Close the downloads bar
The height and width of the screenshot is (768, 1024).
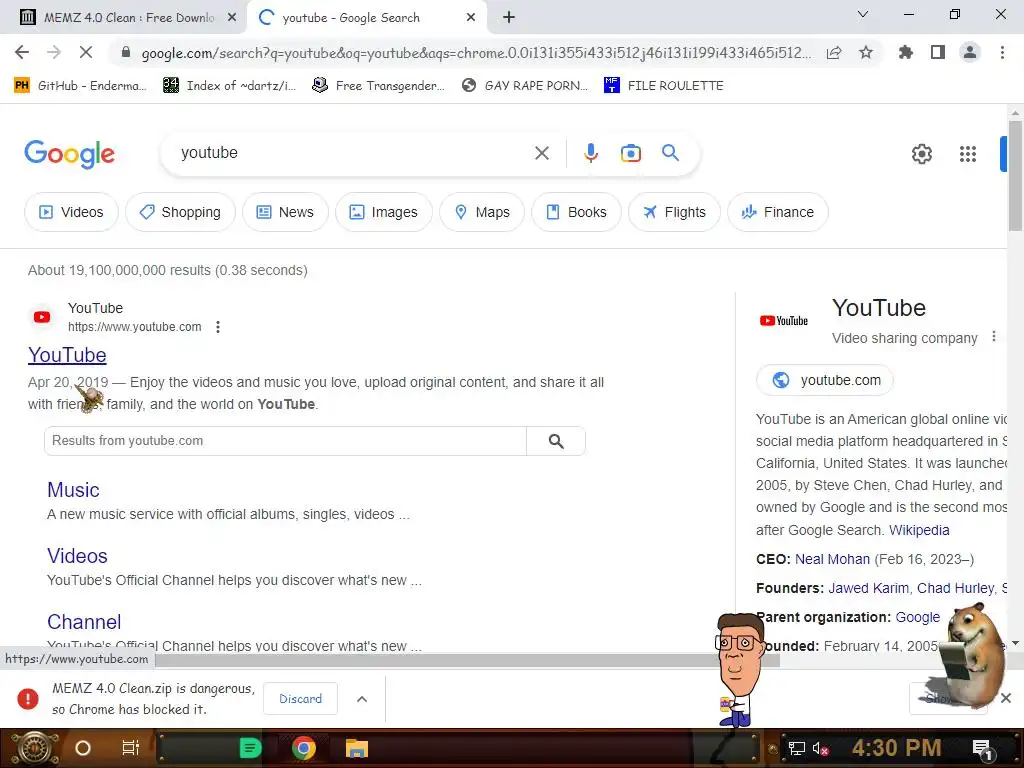[x=1006, y=698]
